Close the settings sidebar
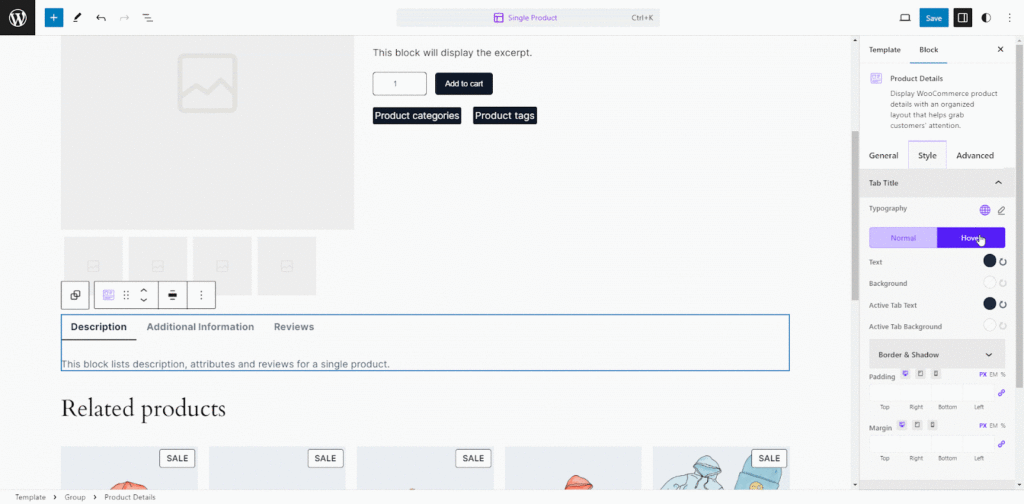Screen dimensions: 1024x504 point(1000,50)
